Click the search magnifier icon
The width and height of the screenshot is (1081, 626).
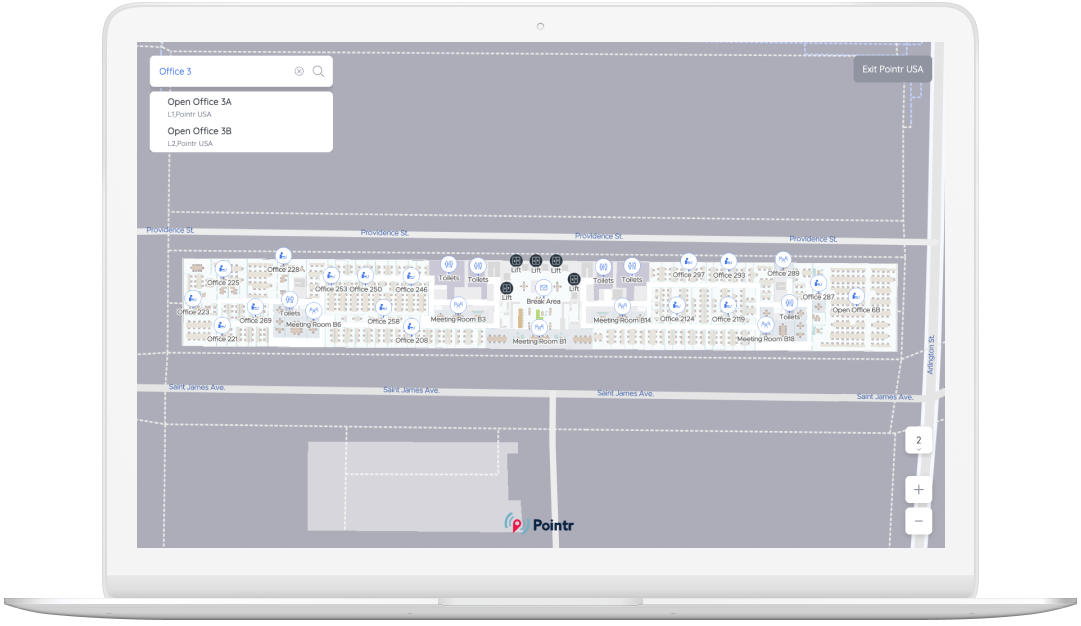317,71
